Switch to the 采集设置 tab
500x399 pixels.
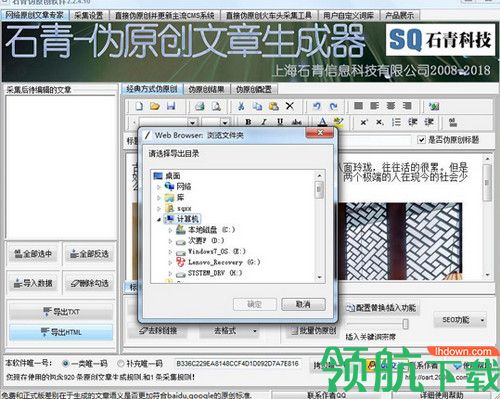click(x=89, y=15)
